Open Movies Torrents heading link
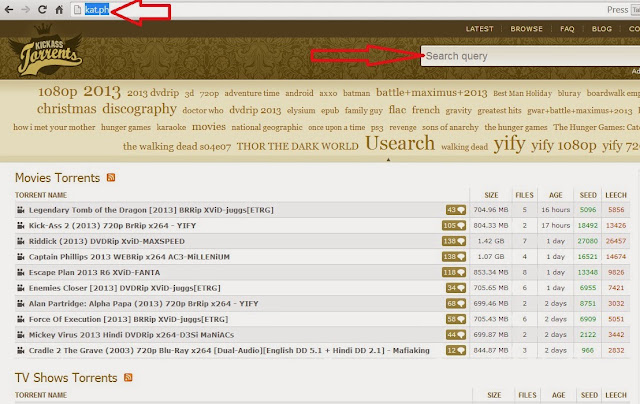640x404 pixels. click(x=58, y=178)
